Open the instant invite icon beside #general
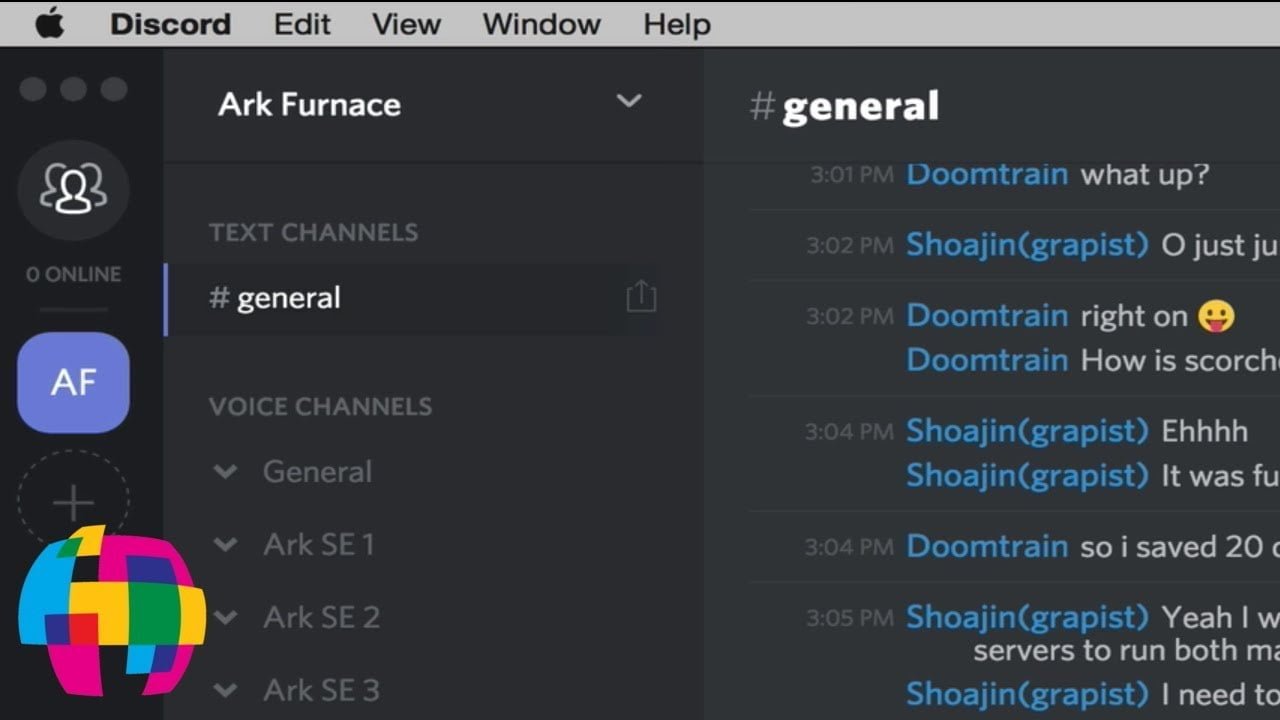 pyautogui.click(x=640, y=296)
